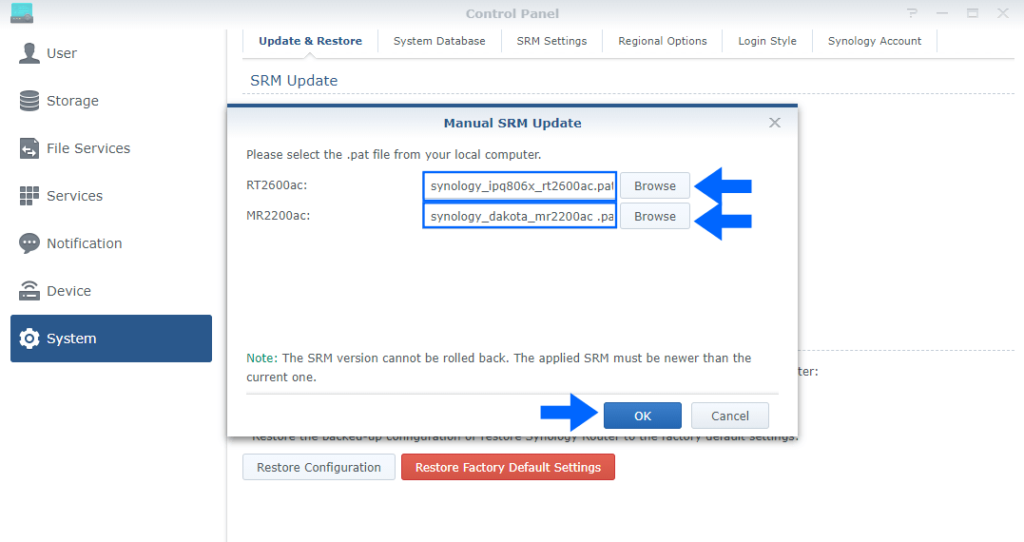
Task: Click the 'Note:' rollback warning text
Action: pyautogui.click(x=499, y=368)
